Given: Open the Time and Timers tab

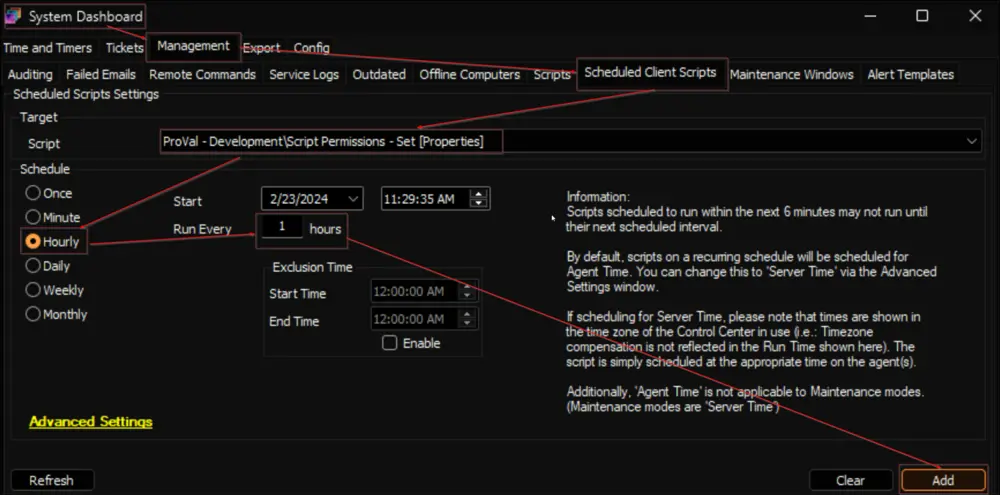Looking at the screenshot, I should tap(48, 48).
